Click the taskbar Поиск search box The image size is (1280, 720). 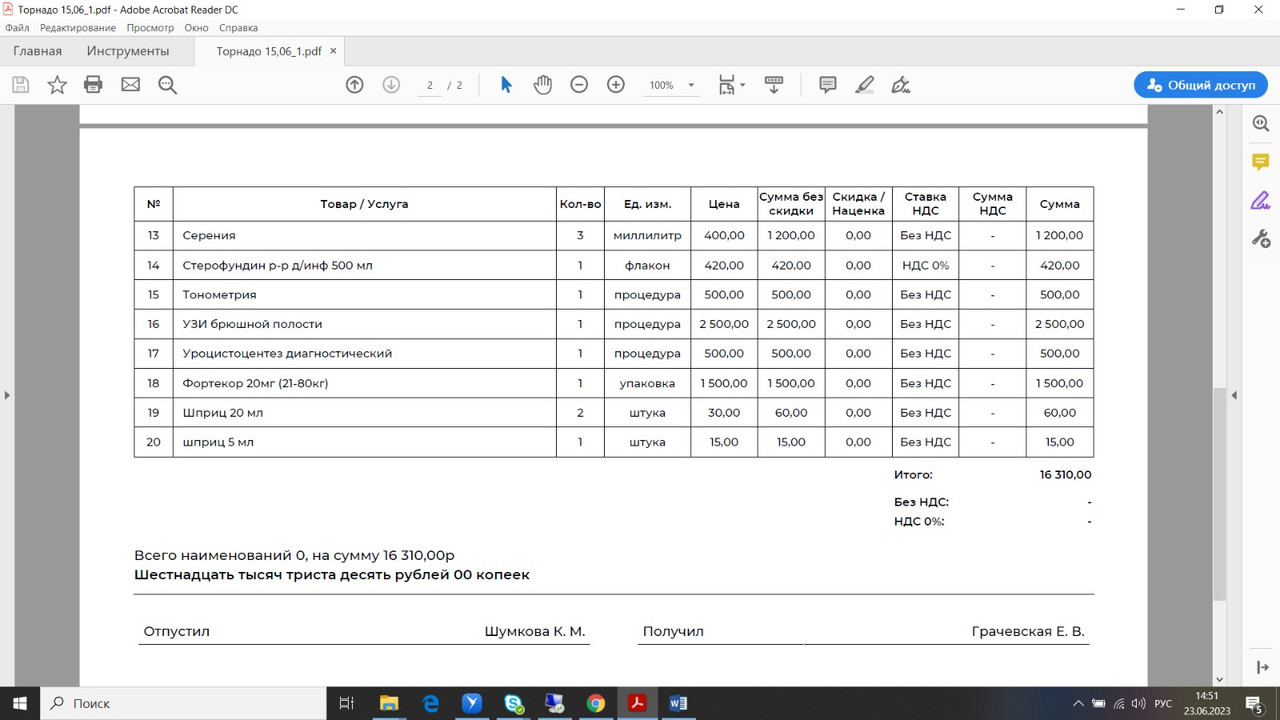coord(183,703)
